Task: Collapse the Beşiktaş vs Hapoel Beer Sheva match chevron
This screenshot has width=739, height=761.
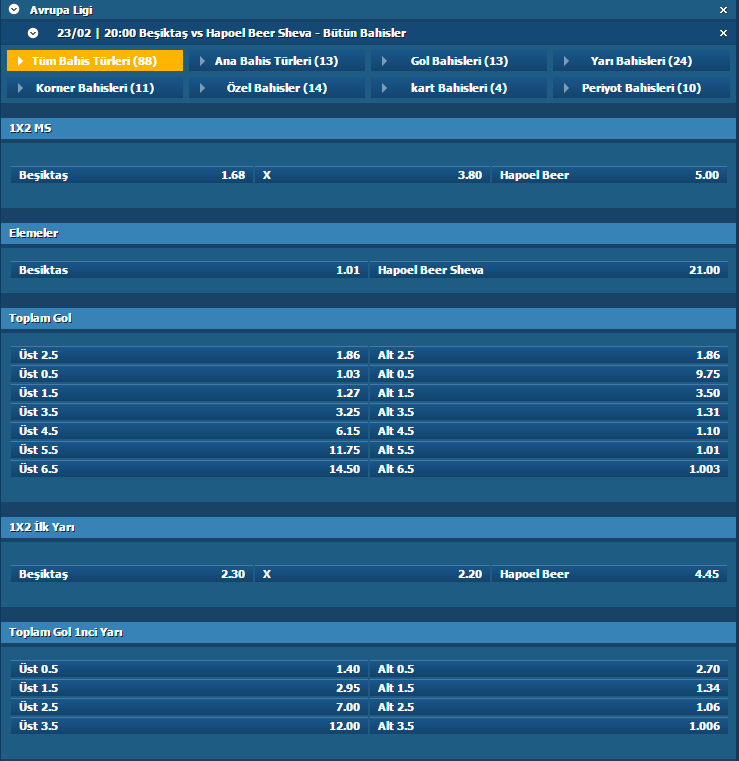Action: [x=33, y=33]
